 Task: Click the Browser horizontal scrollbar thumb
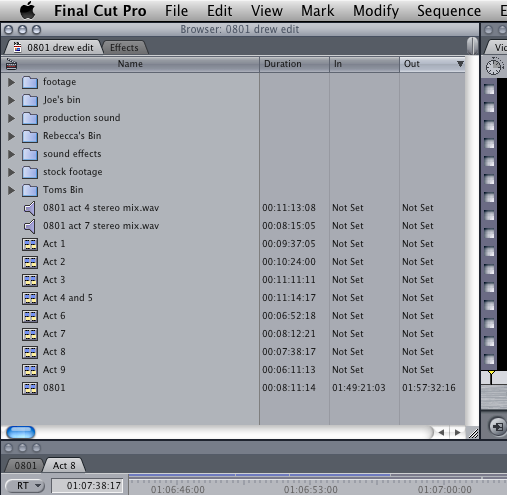pyautogui.click(x=21, y=432)
